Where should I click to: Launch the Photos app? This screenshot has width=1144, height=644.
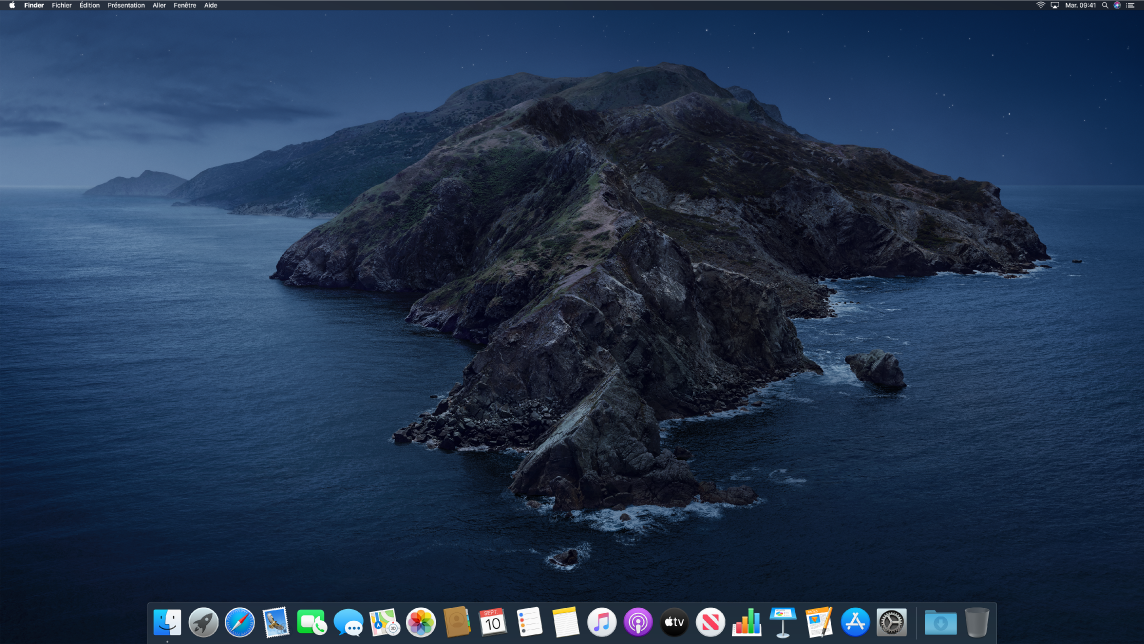point(419,622)
